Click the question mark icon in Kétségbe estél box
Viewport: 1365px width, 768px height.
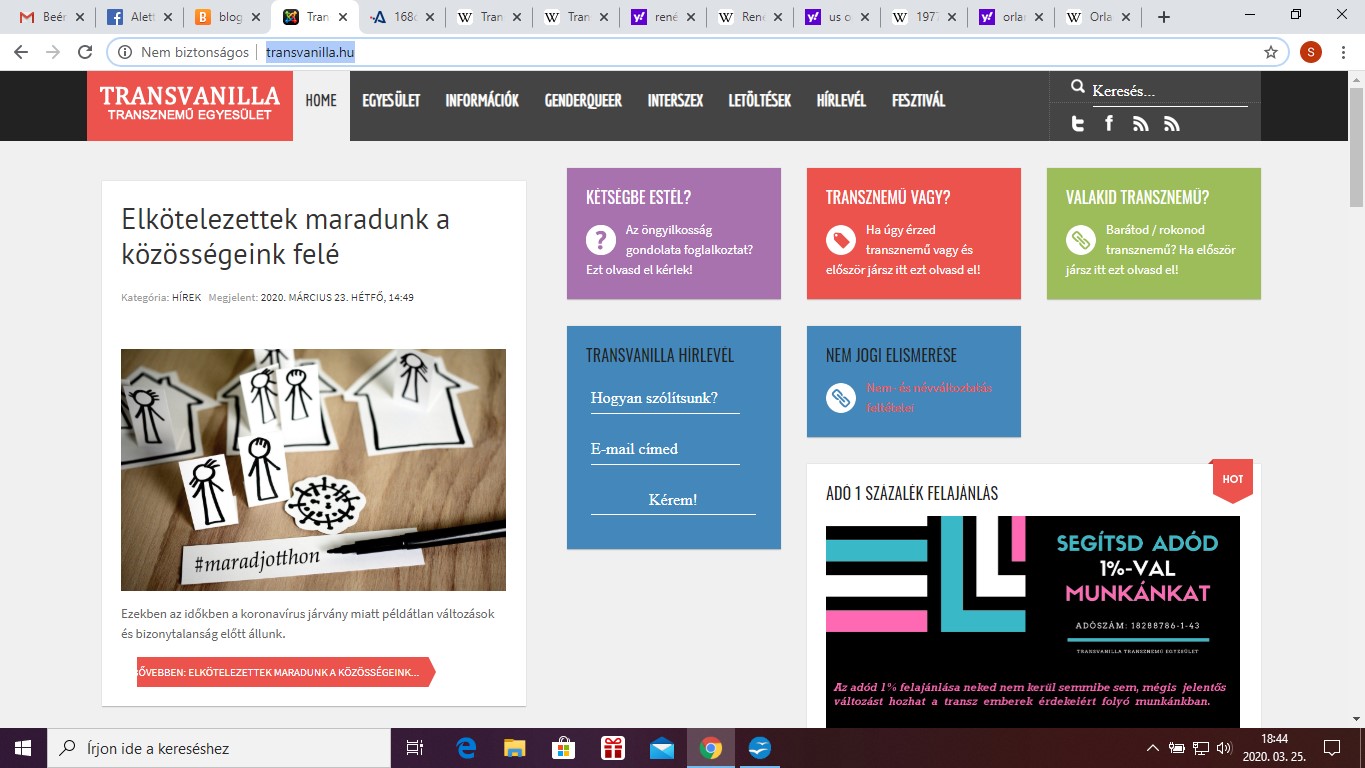tap(601, 240)
